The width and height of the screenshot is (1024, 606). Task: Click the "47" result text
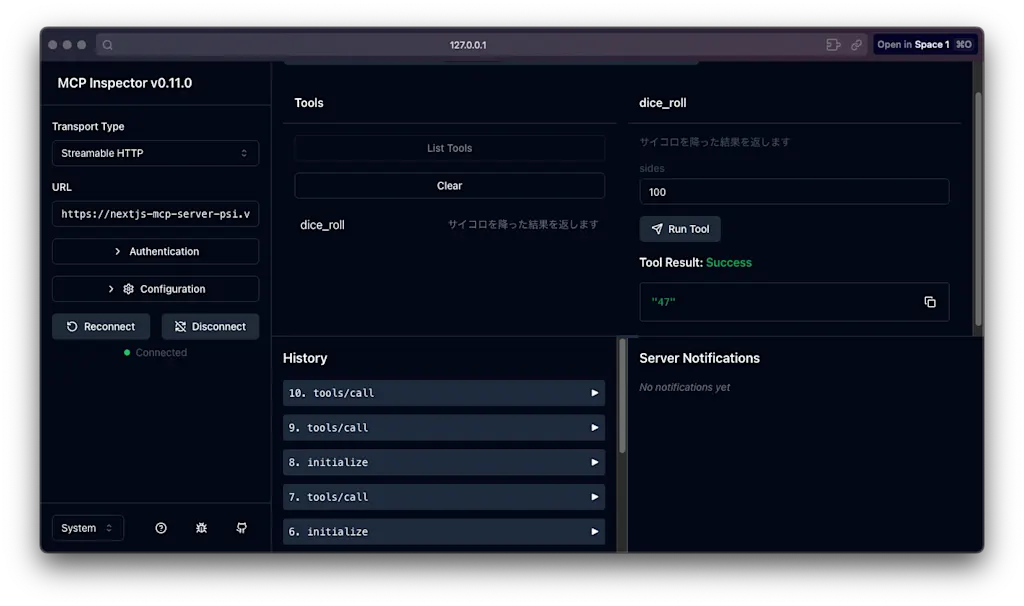[x=663, y=302]
